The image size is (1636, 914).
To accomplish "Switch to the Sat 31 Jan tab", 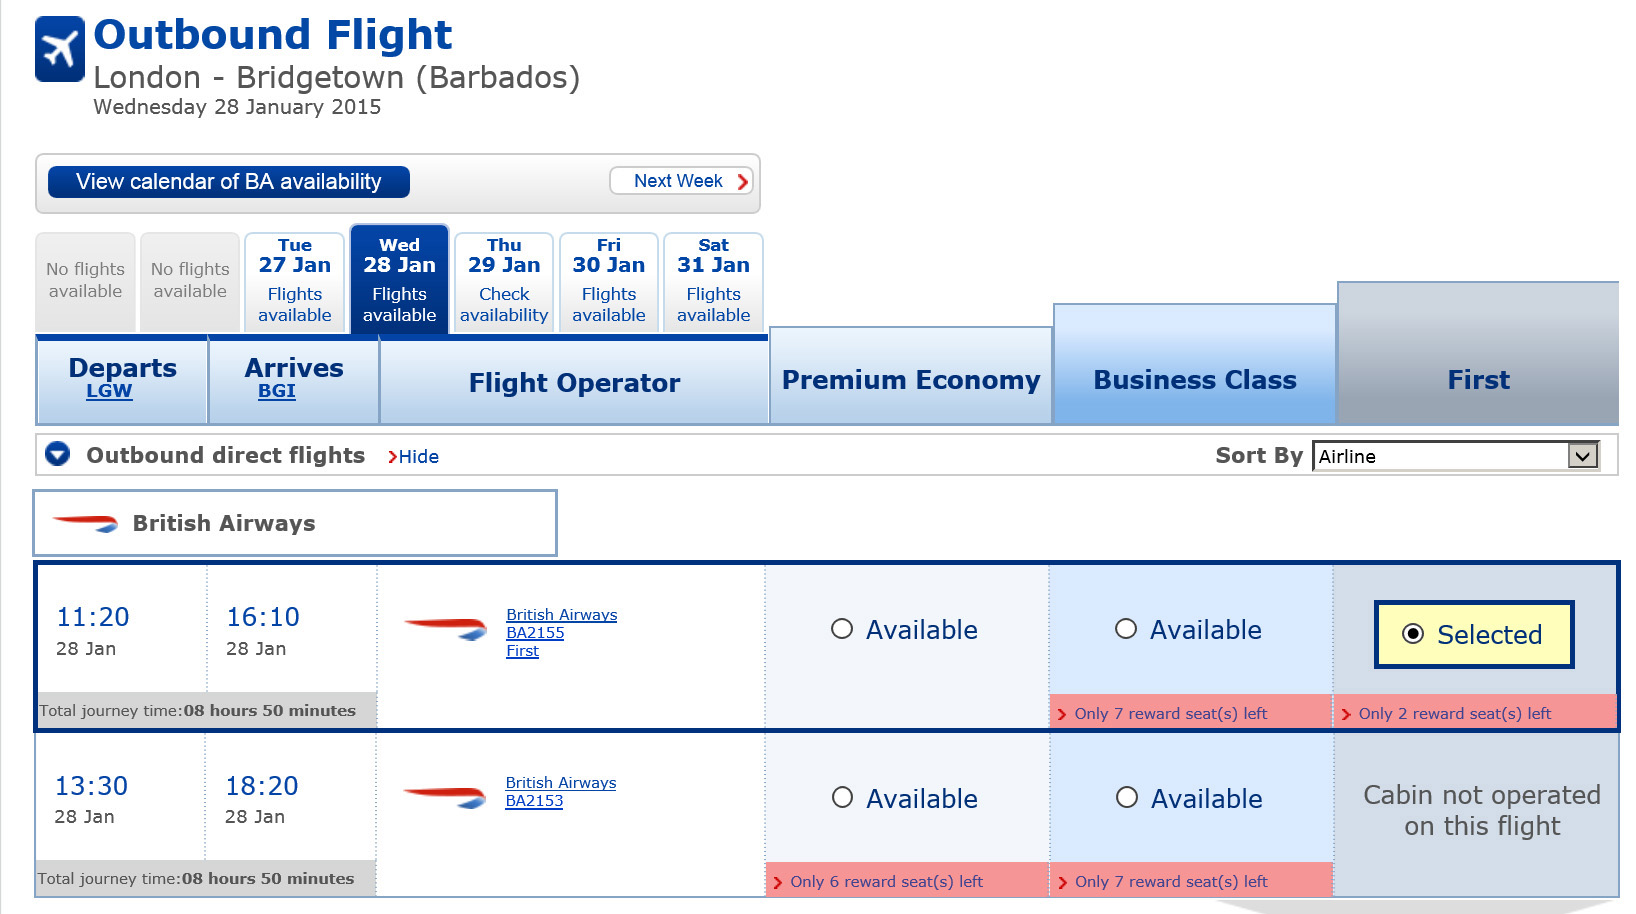I will click(x=713, y=280).
